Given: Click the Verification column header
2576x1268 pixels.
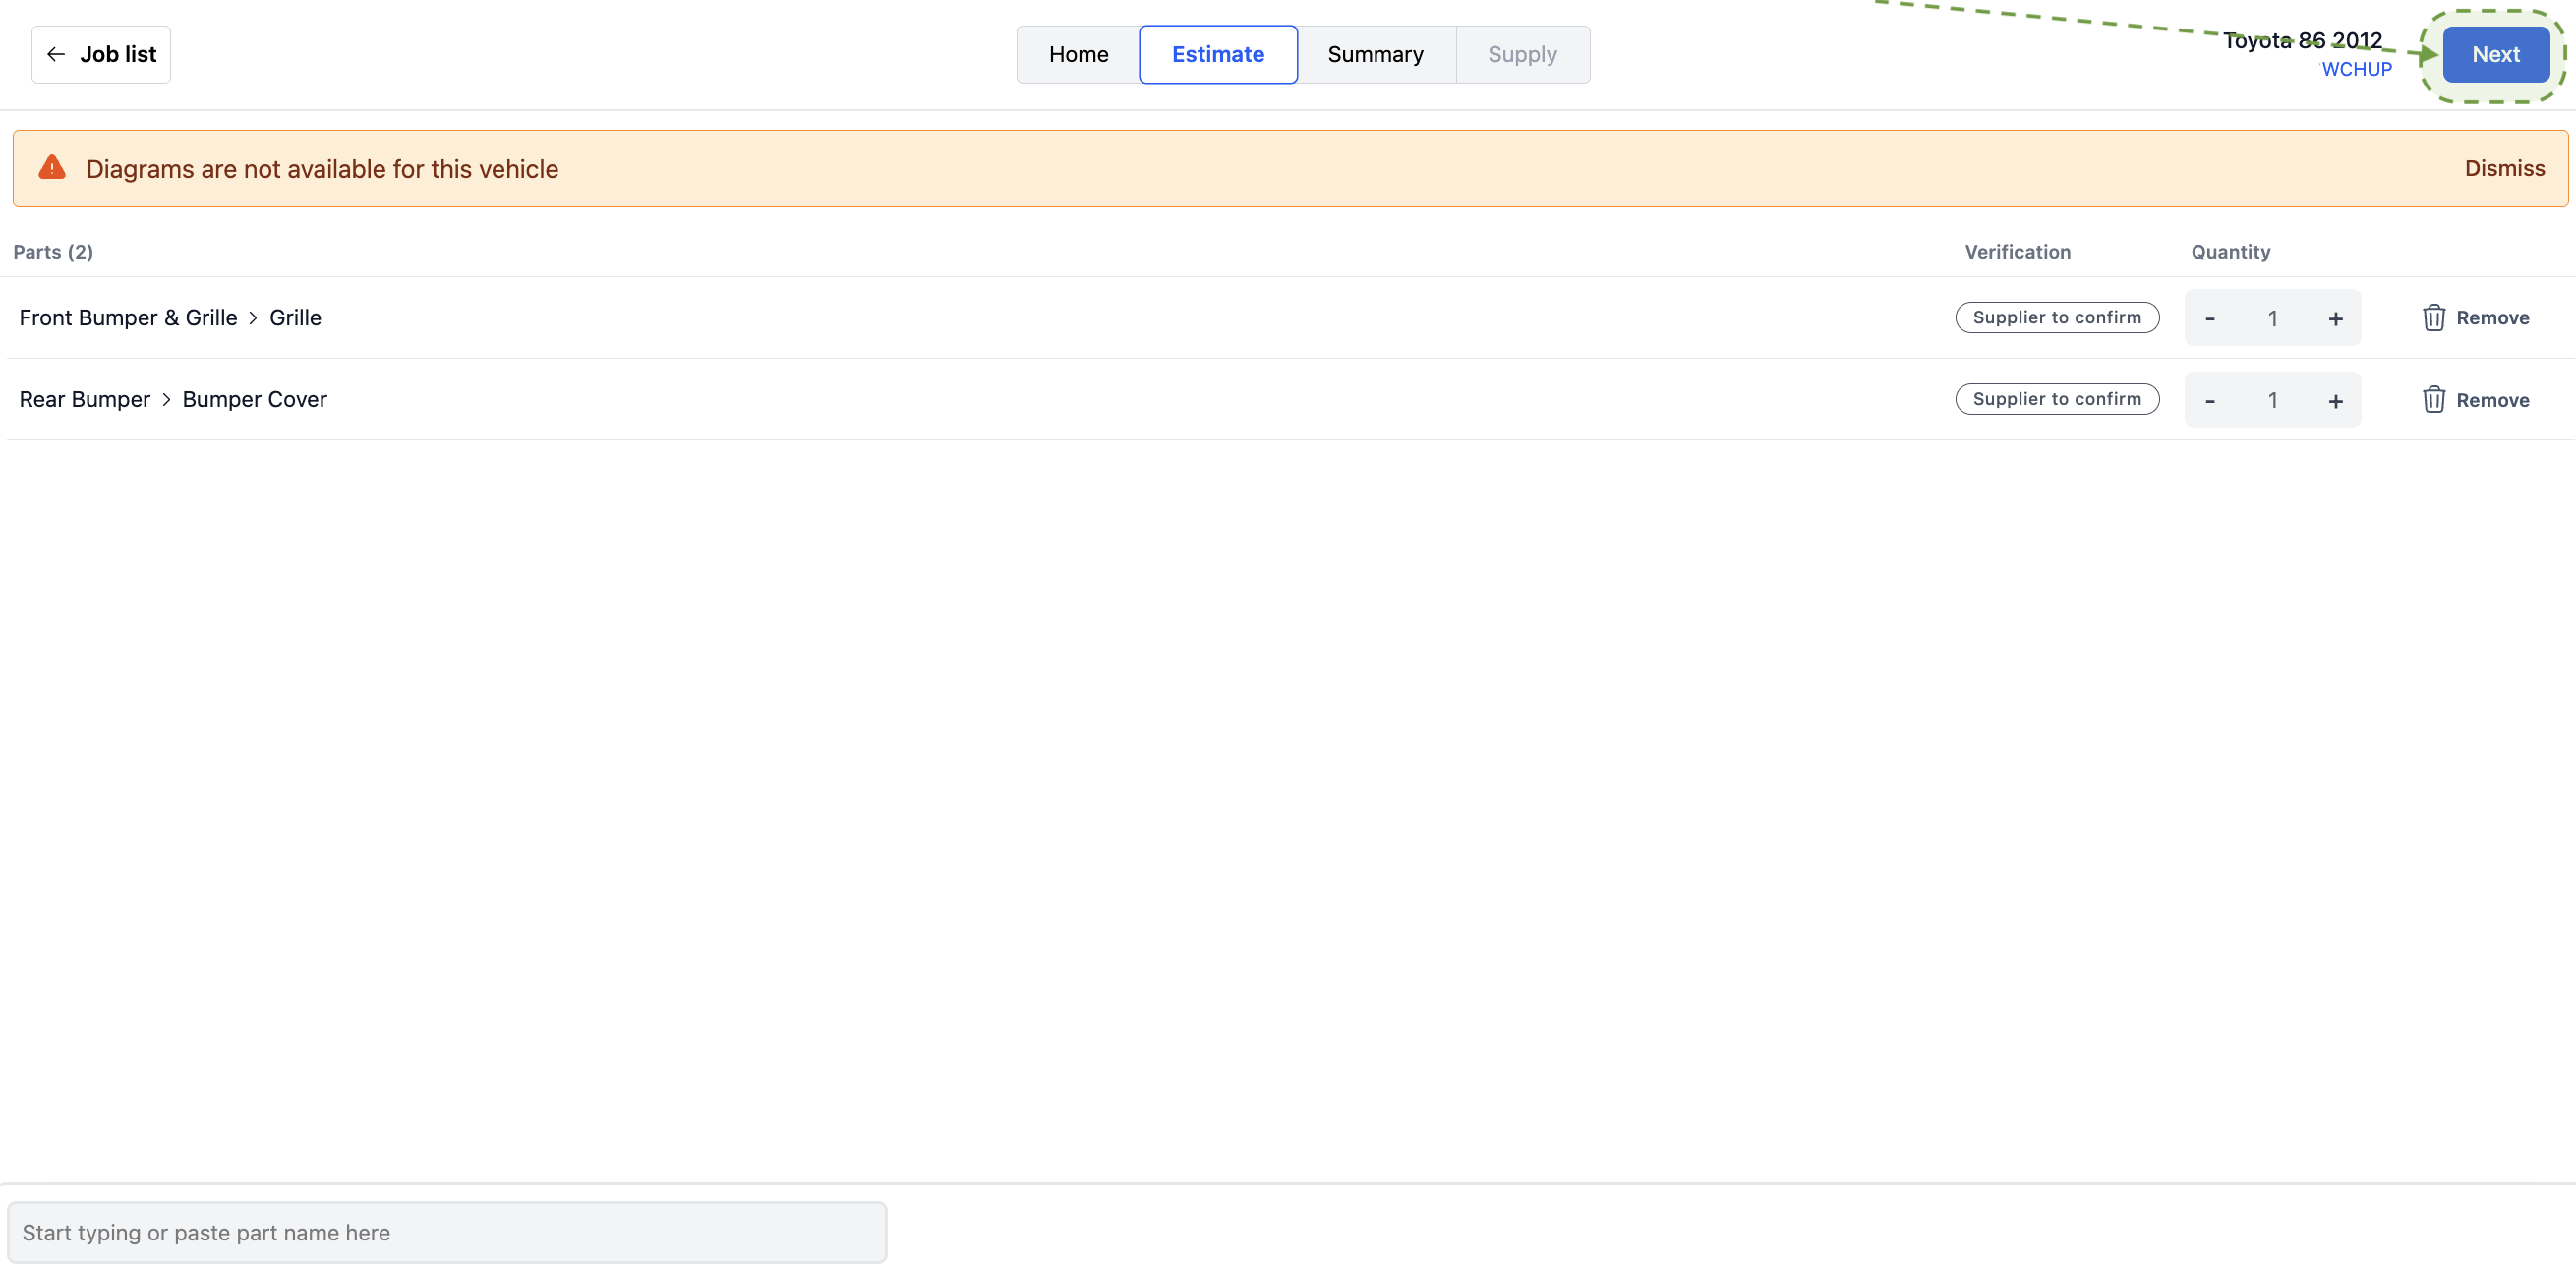Looking at the screenshot, I should 2017,251.
